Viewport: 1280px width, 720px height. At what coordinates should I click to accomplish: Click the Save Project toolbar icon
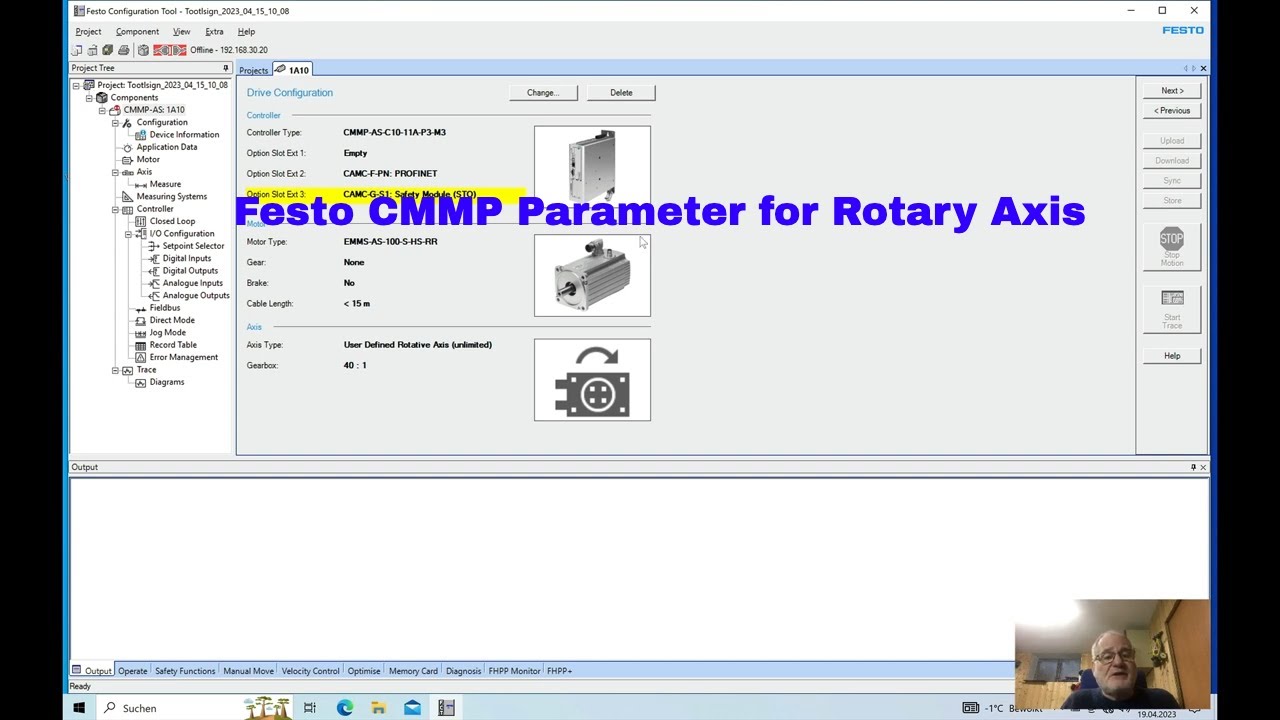pyautogui.click(x=107, y=50)
